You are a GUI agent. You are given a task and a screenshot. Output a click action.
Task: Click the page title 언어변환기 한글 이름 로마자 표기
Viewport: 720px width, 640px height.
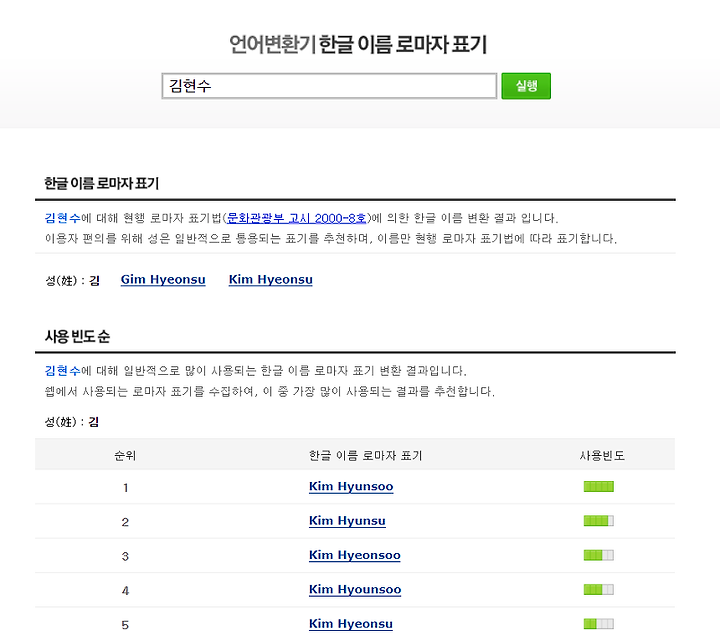(358, 45)
